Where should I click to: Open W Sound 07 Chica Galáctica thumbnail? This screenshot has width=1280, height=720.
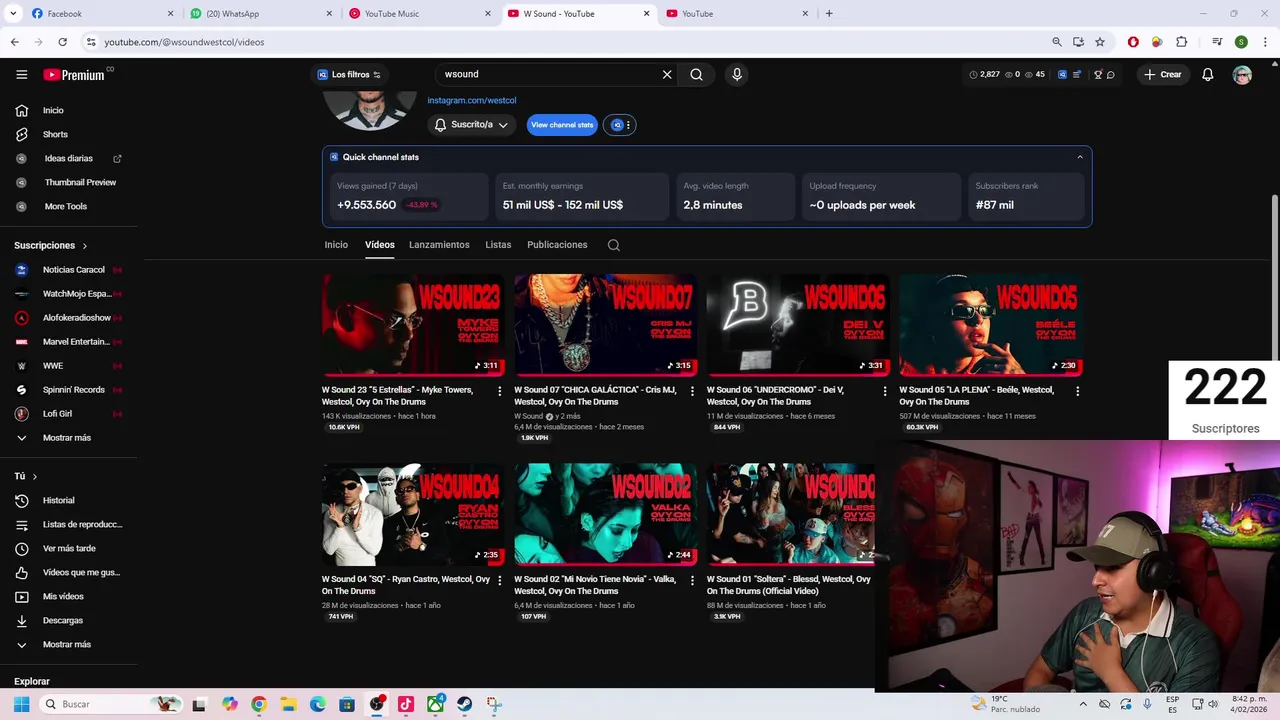point(605,325)
